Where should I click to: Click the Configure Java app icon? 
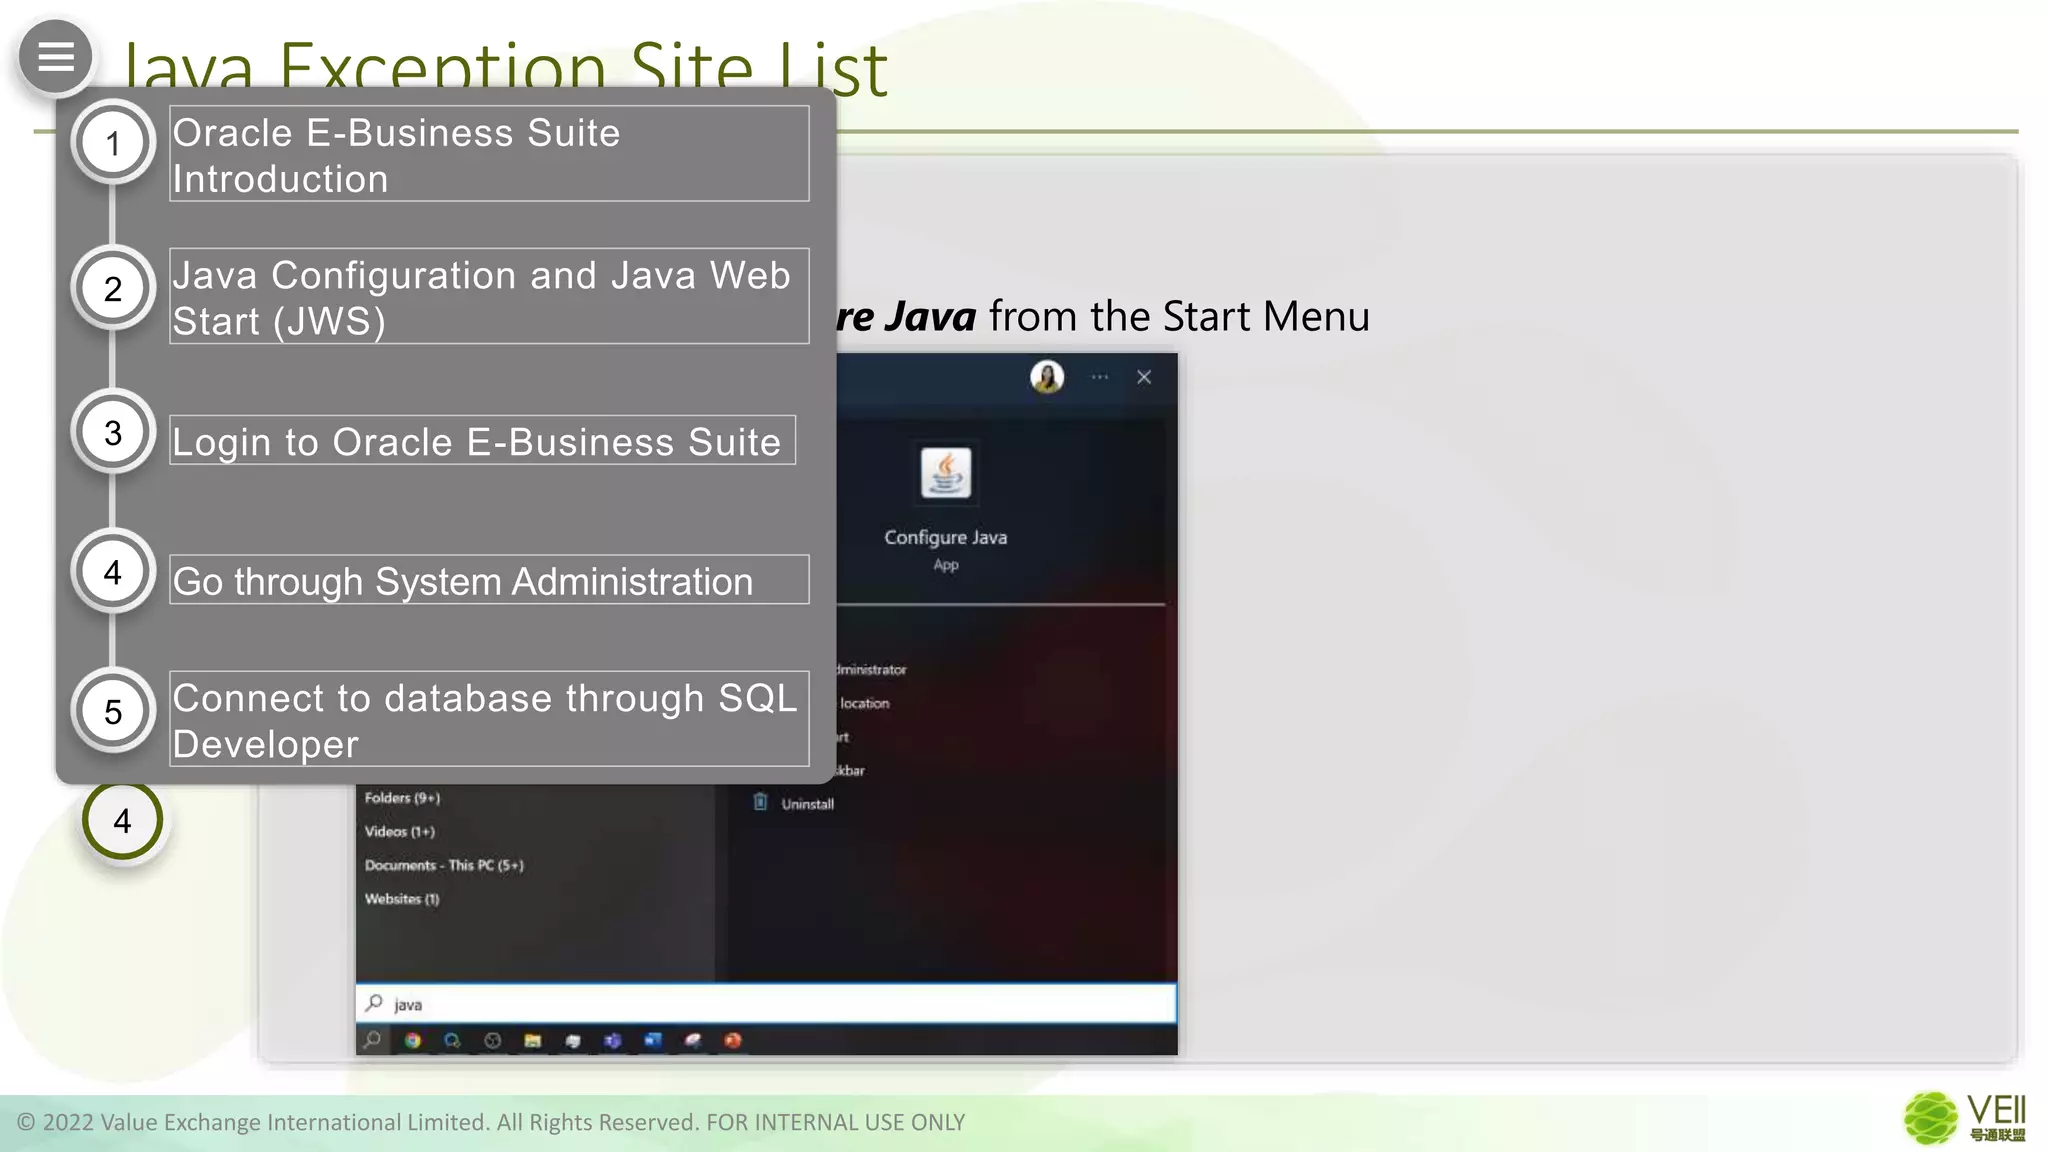coord(946,473)
